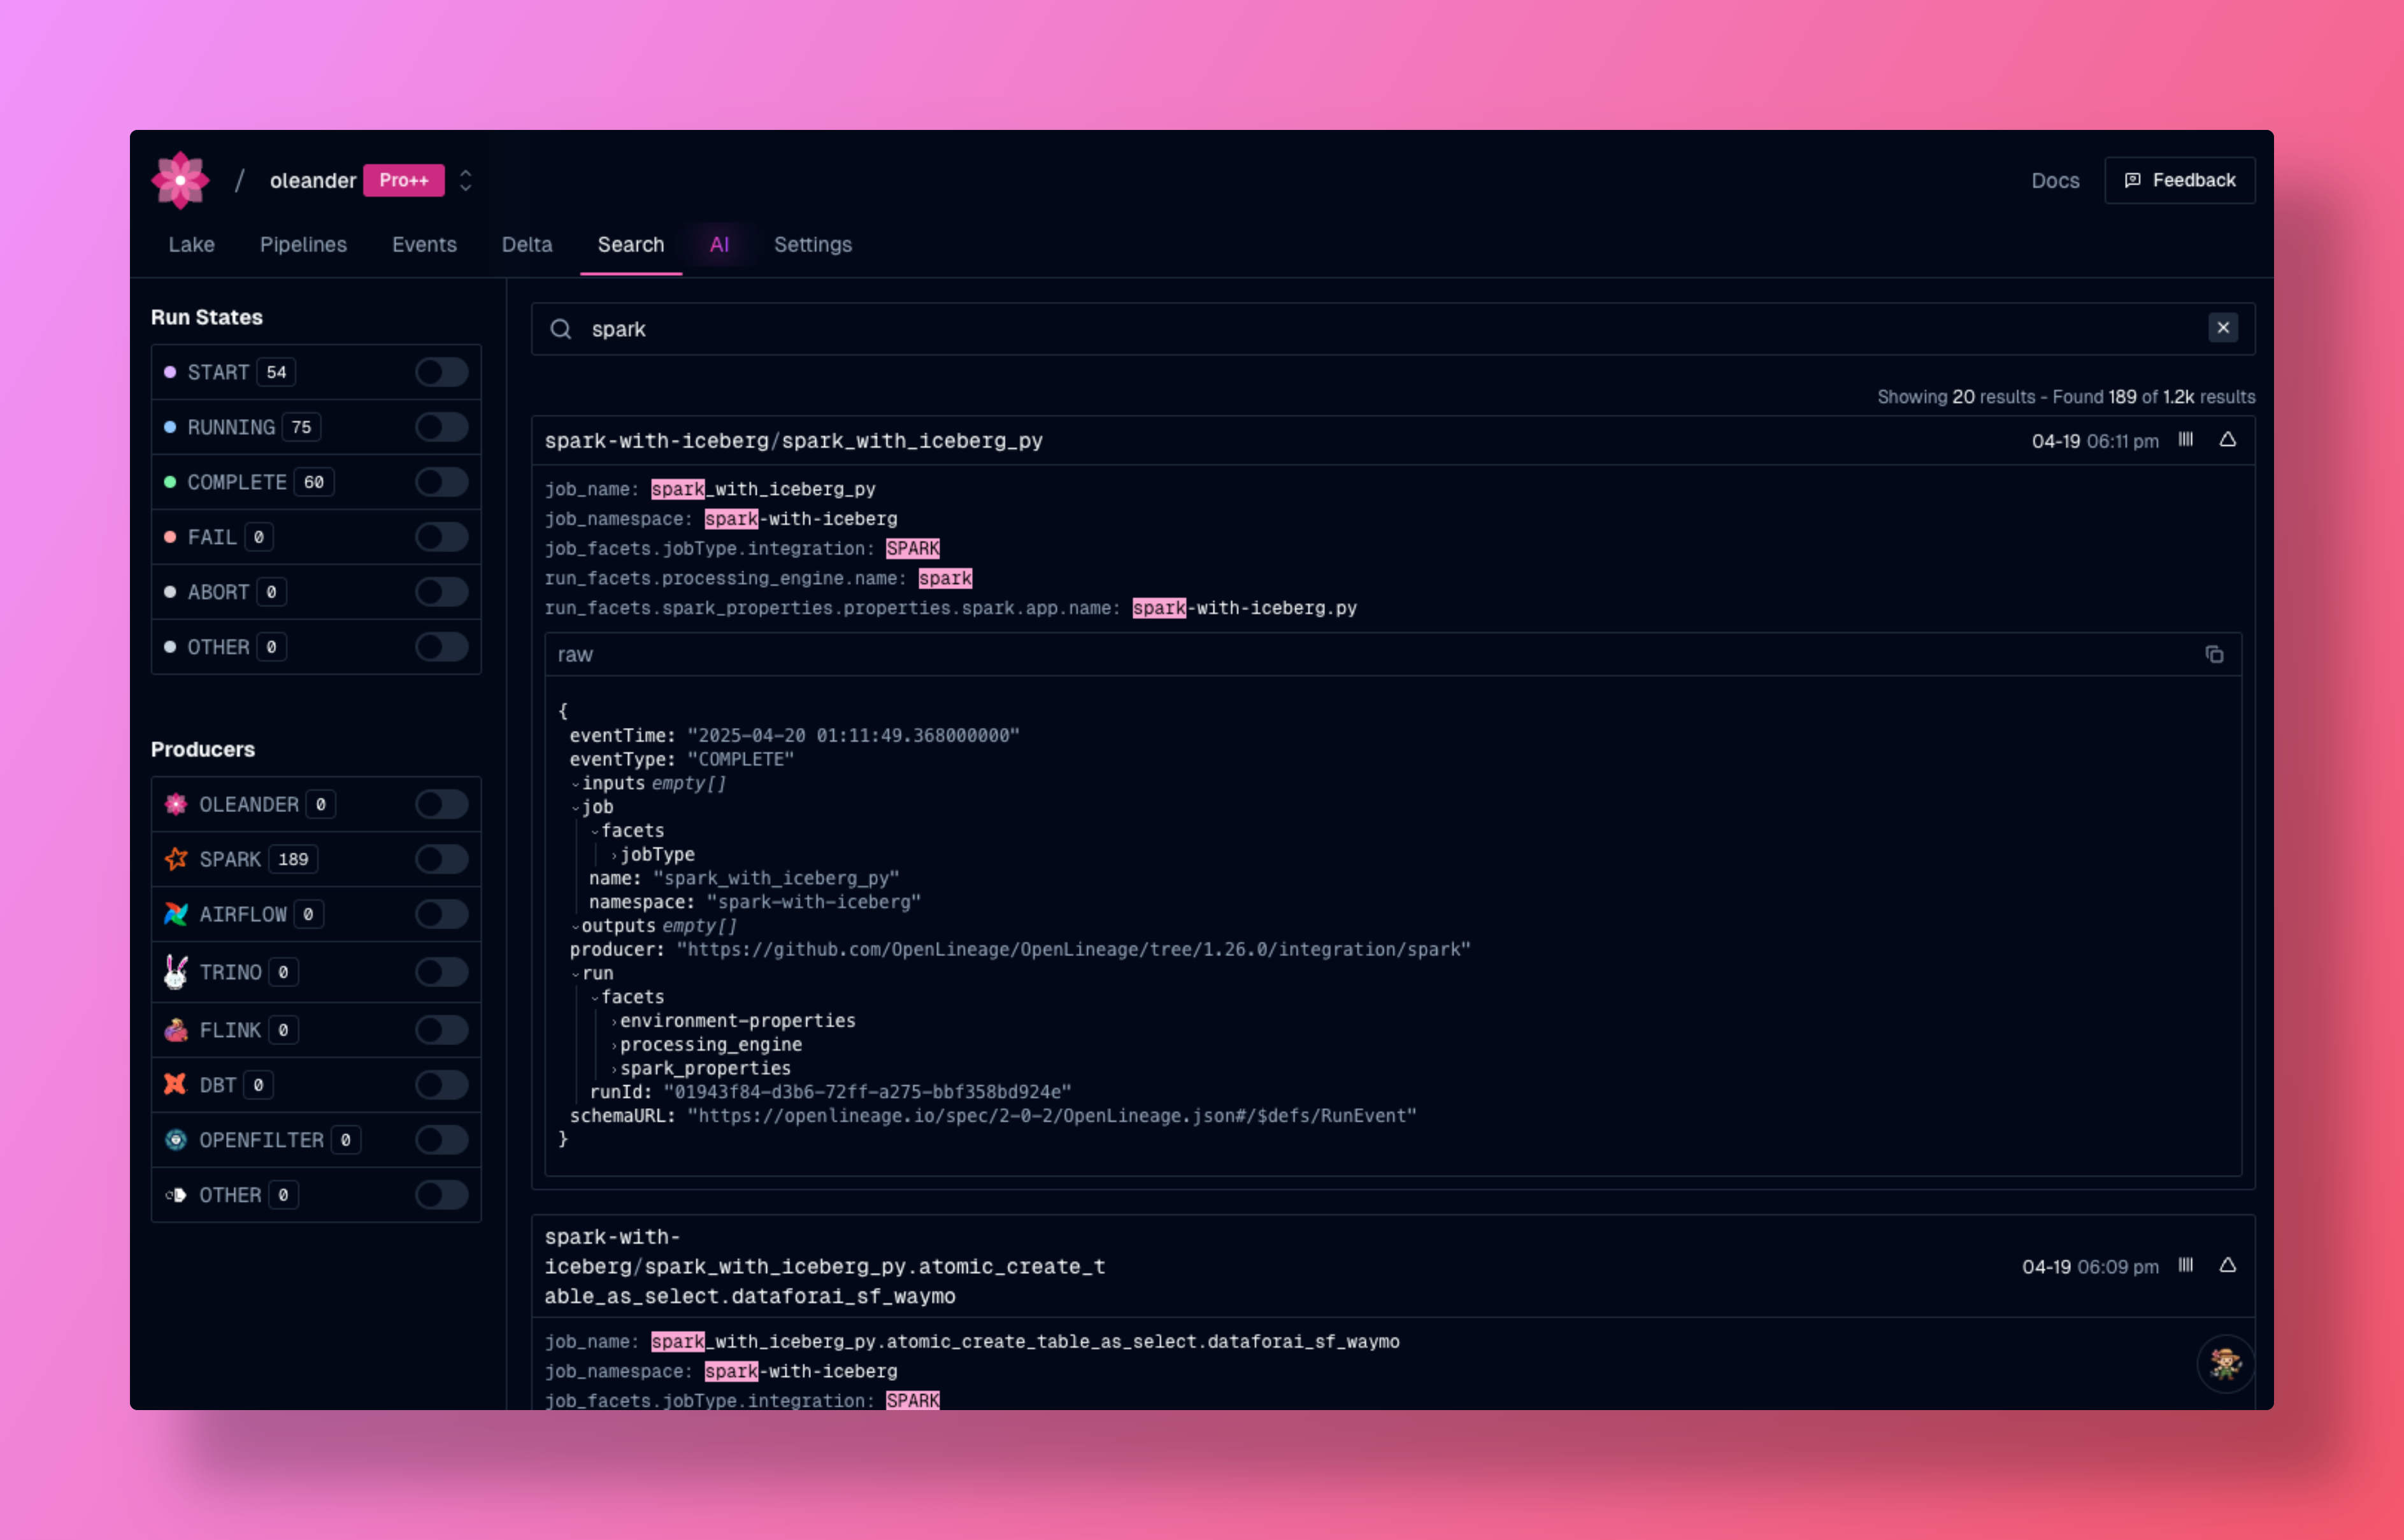Toggle the RUNNING run state filter

pos(441,427)
